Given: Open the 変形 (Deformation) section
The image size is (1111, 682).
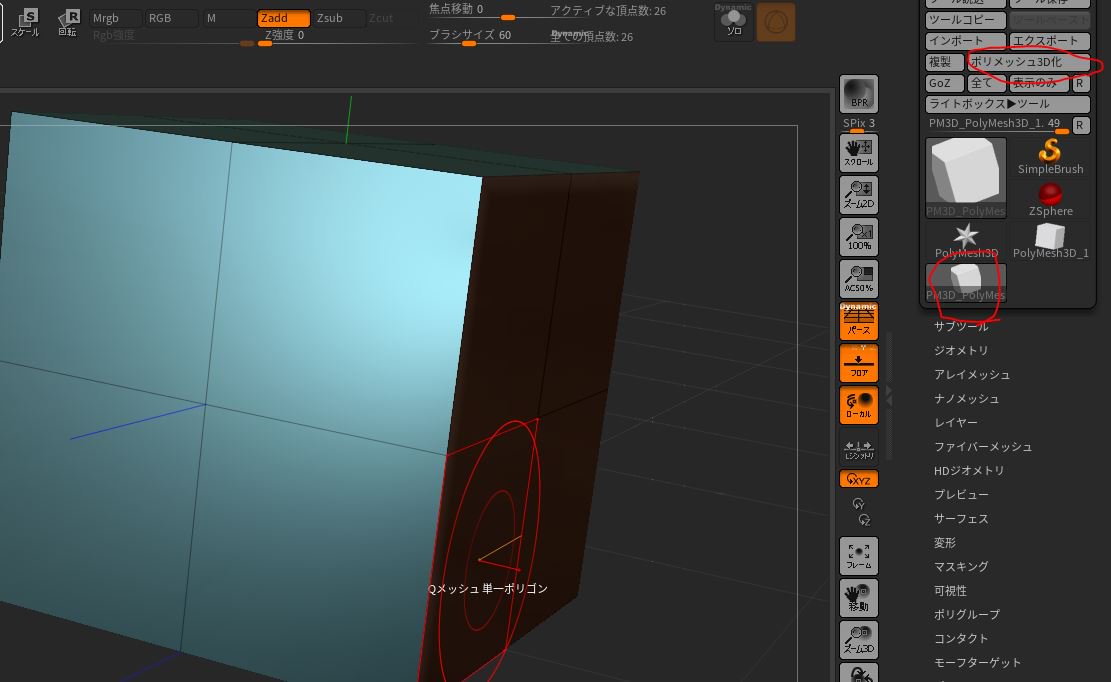Looking at the screenshot, I should [944, 542].
